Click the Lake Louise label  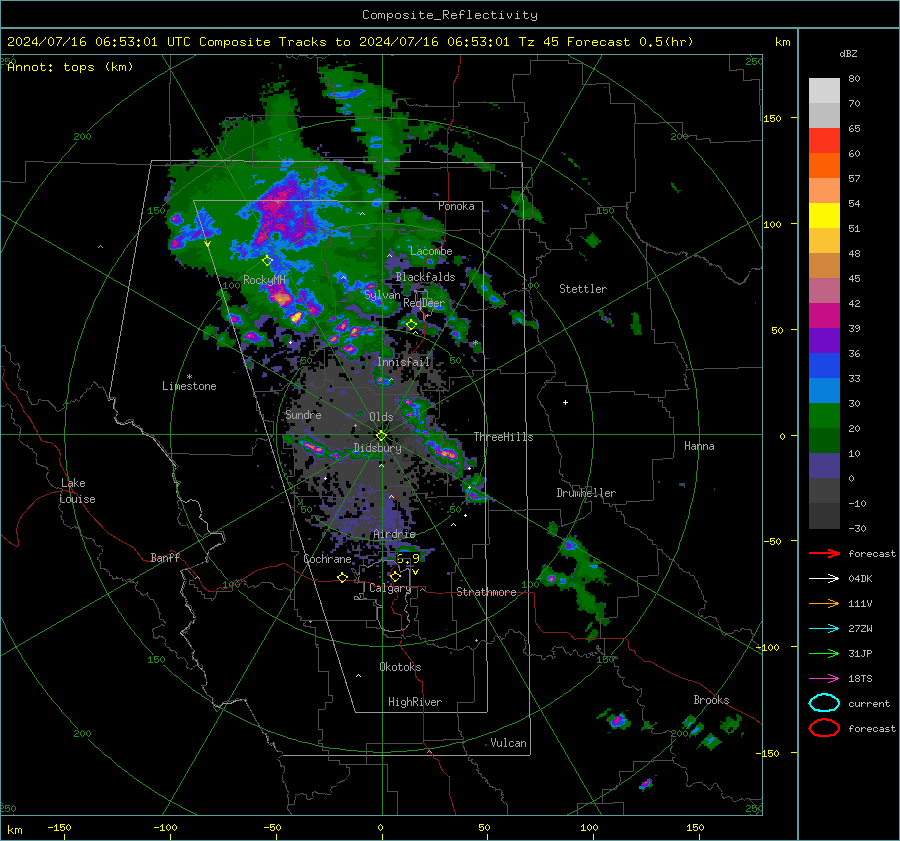(77, 491)
